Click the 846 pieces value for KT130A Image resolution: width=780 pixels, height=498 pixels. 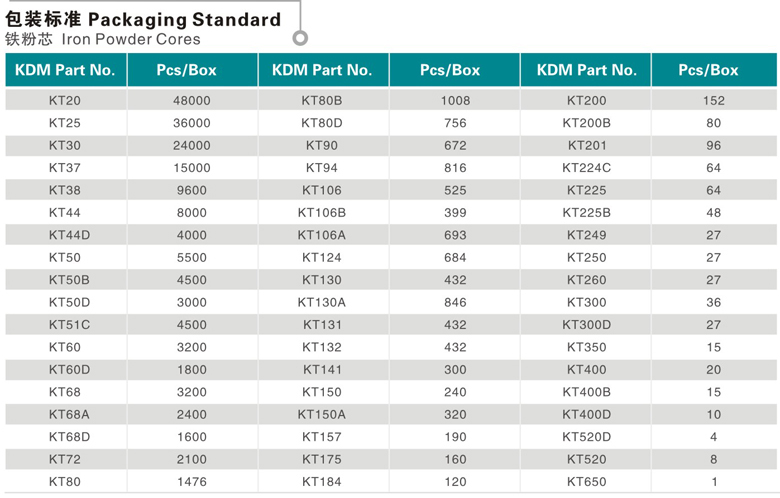point(455,302)
